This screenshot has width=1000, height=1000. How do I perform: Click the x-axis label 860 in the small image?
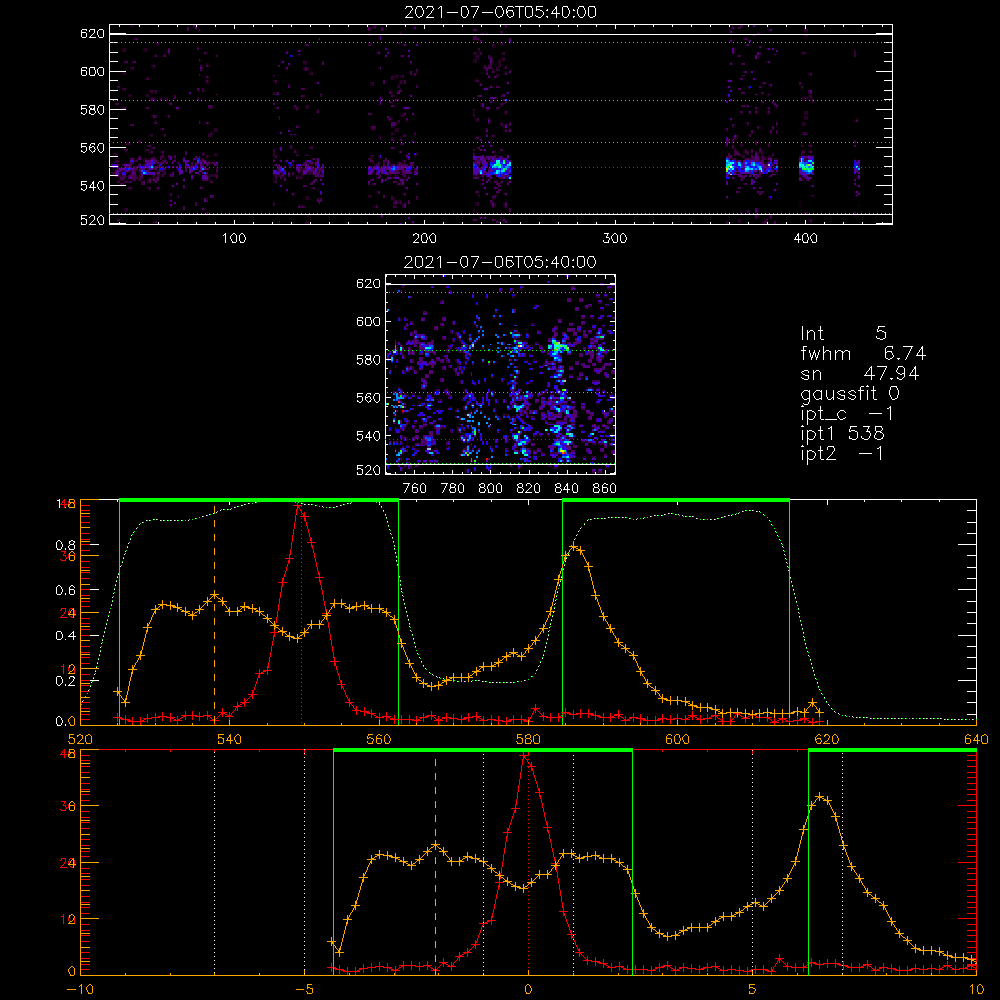click(605, 489)
